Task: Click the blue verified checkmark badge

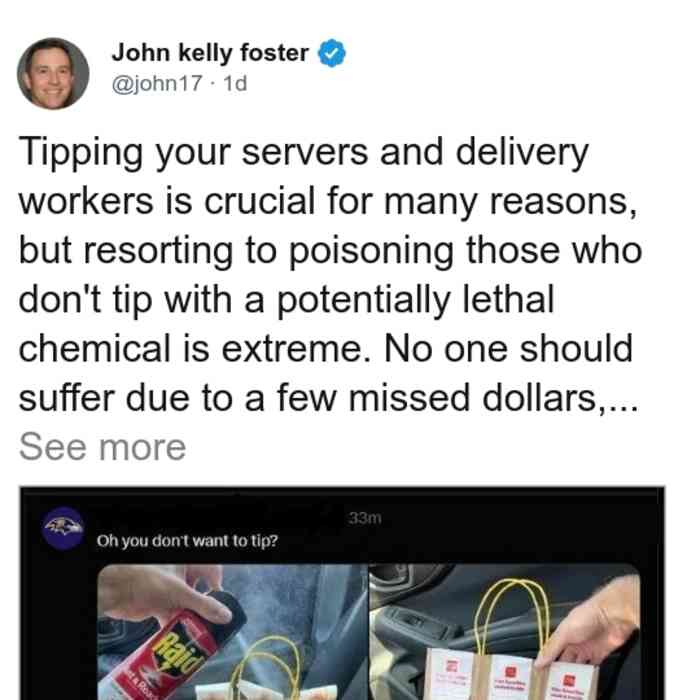Action: pos(331,53)
